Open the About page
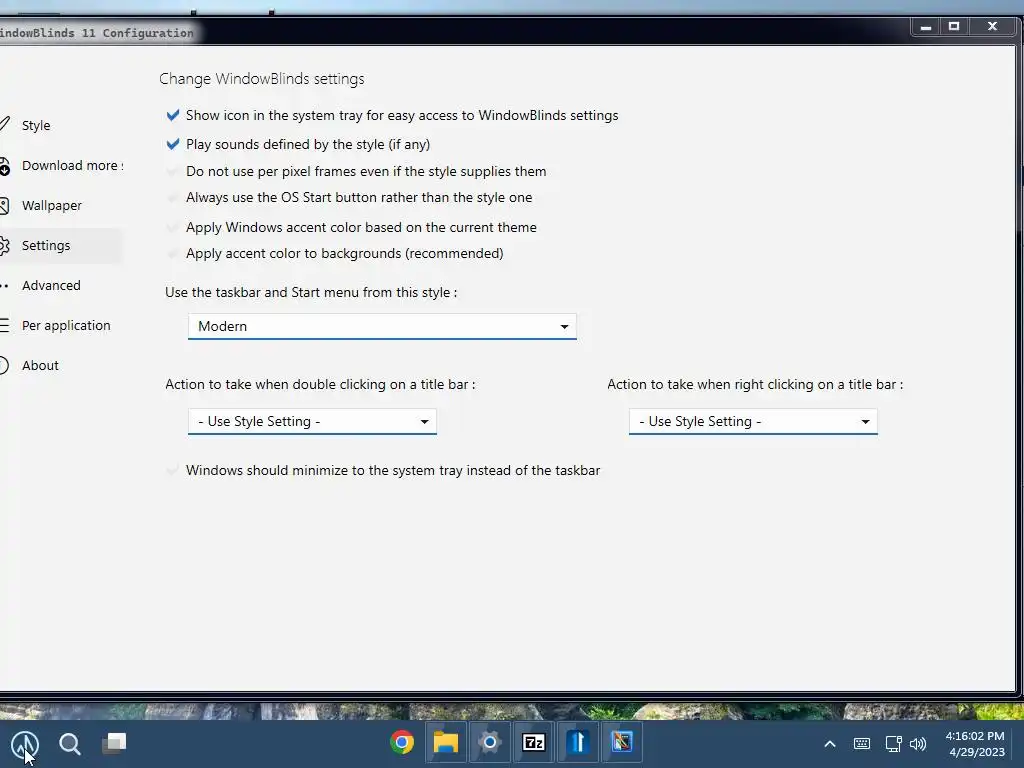The width and height of the screenshot is (1024, 768). click(40, 366)
